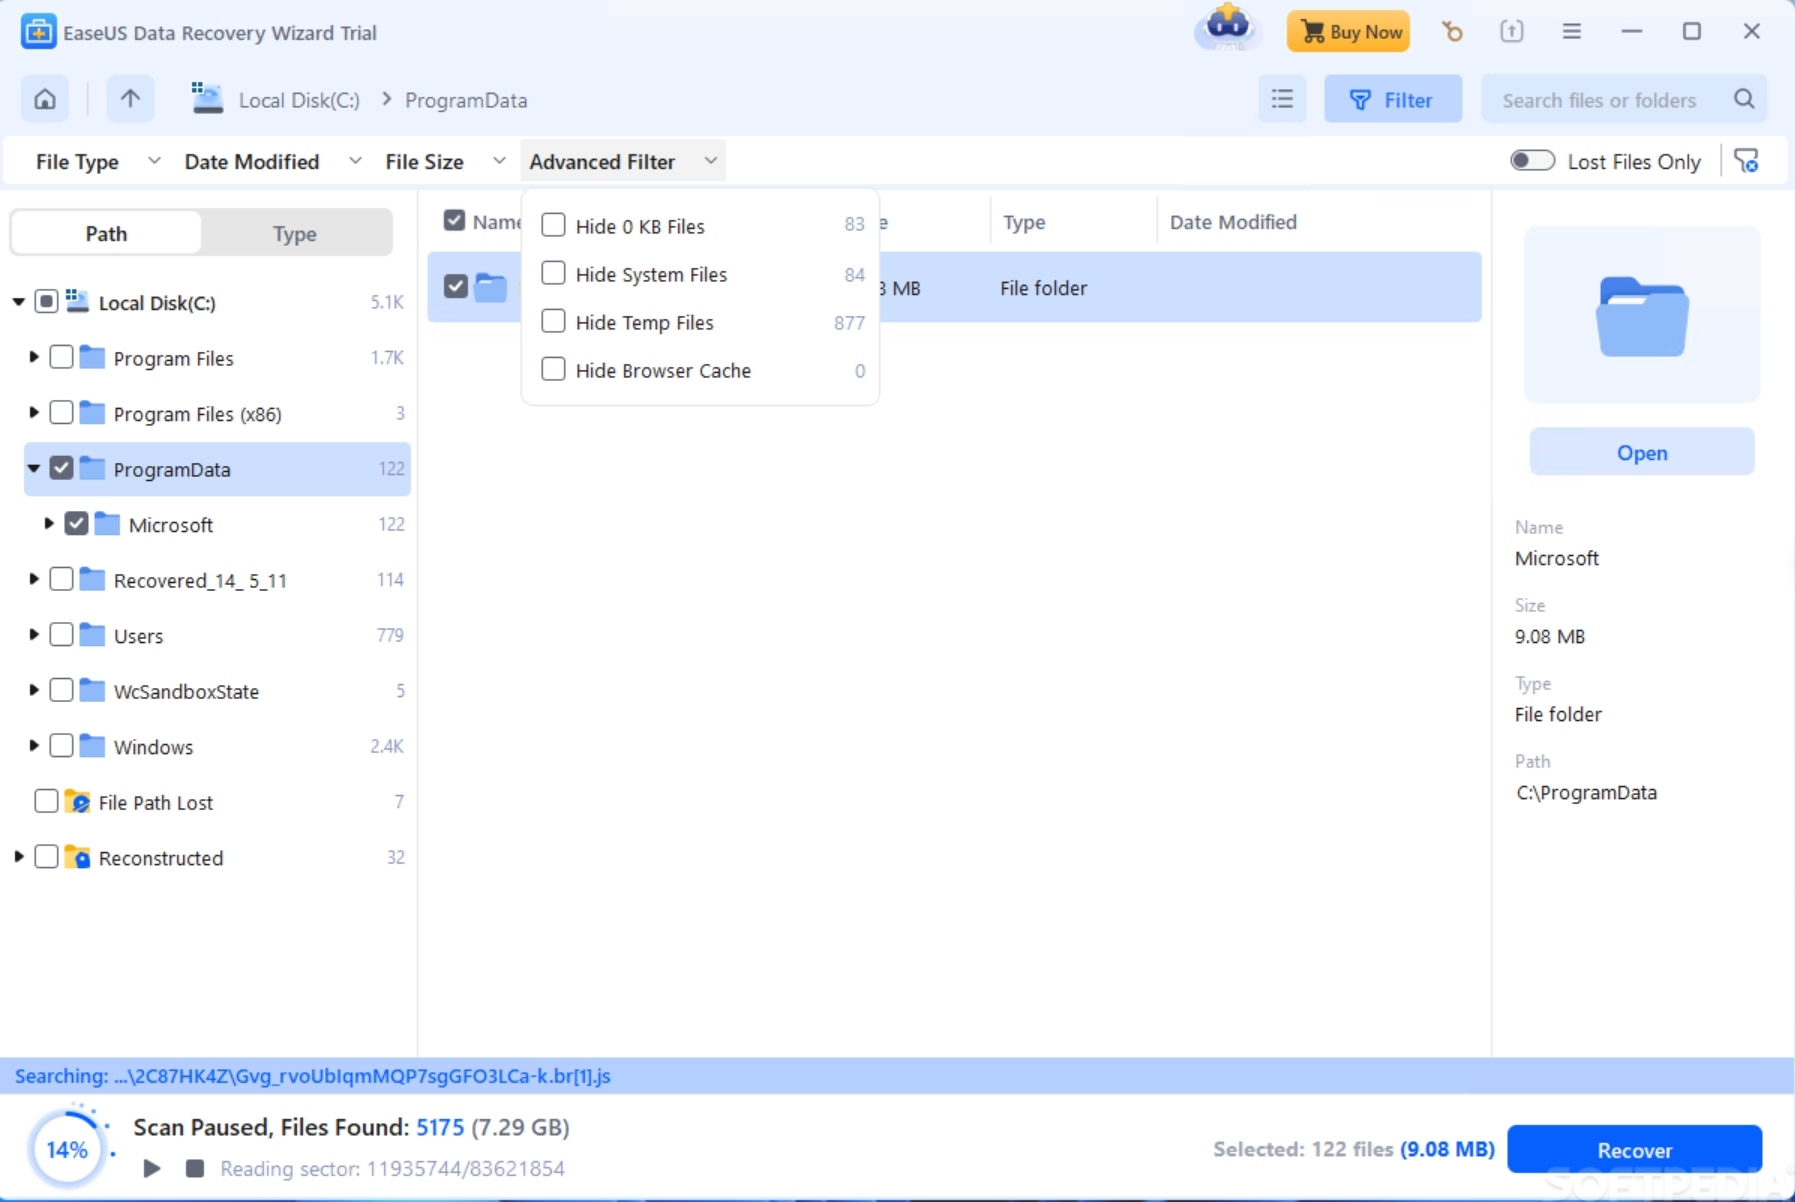This screenshot has height=1202, width=1795.
Task: Click the Users folder icon in tree
Action: point(92,636)
